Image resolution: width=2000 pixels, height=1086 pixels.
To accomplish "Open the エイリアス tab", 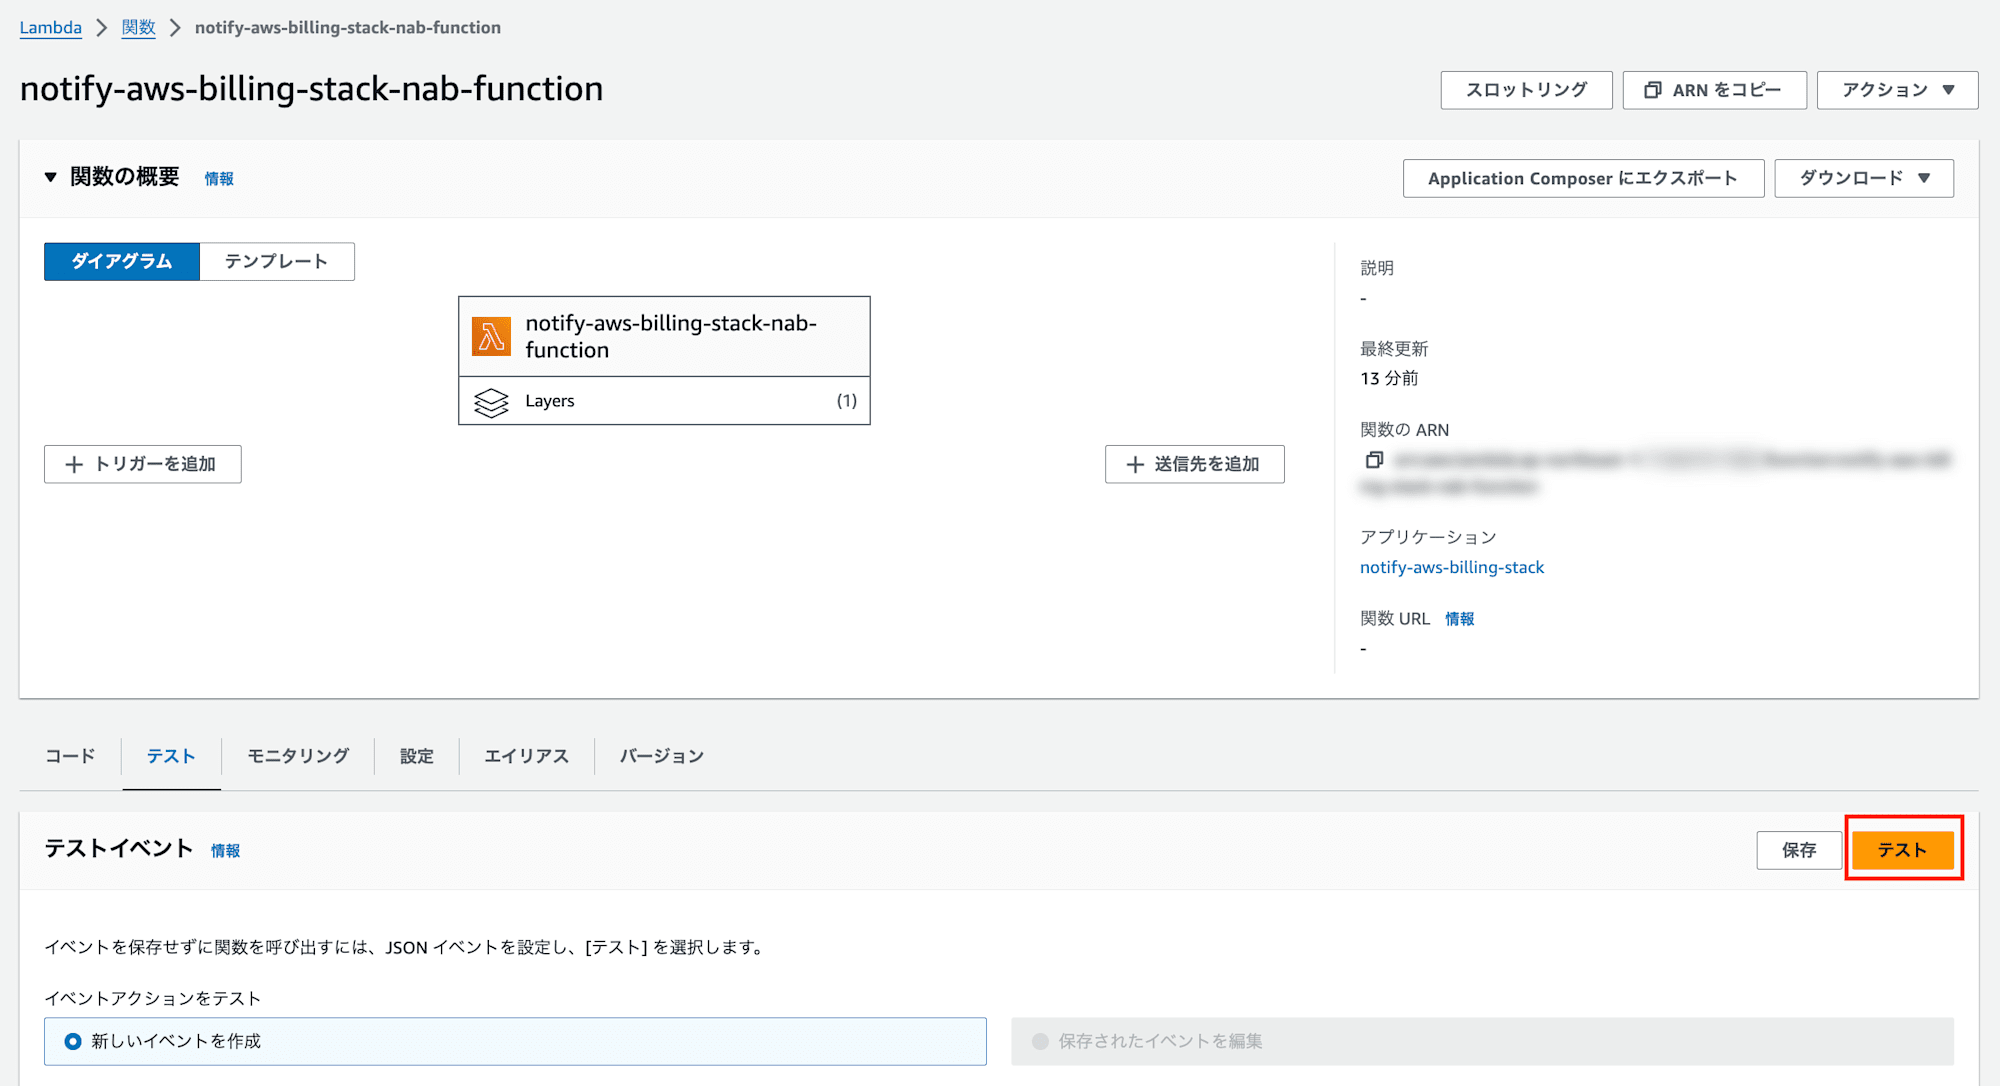I will click(526, 756).
